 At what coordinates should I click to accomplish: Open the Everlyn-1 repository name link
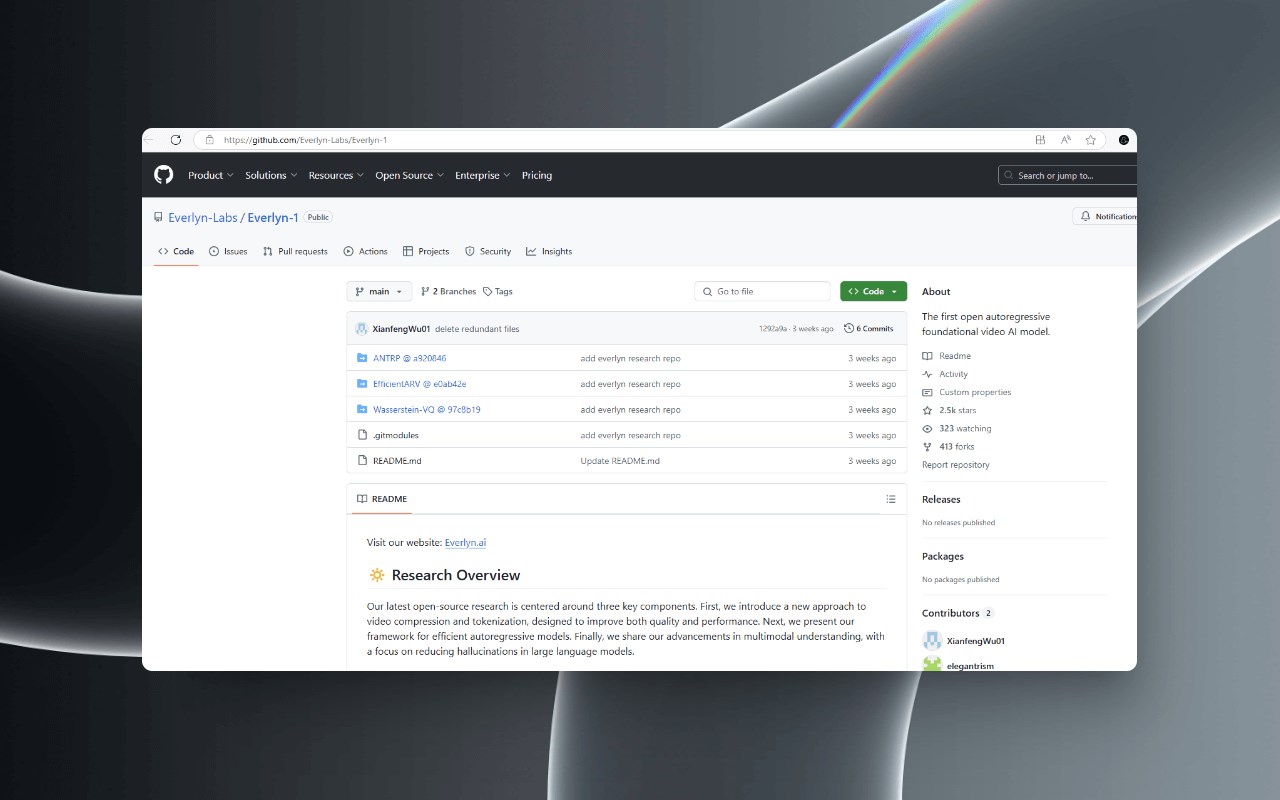click(x=273, y=217)
